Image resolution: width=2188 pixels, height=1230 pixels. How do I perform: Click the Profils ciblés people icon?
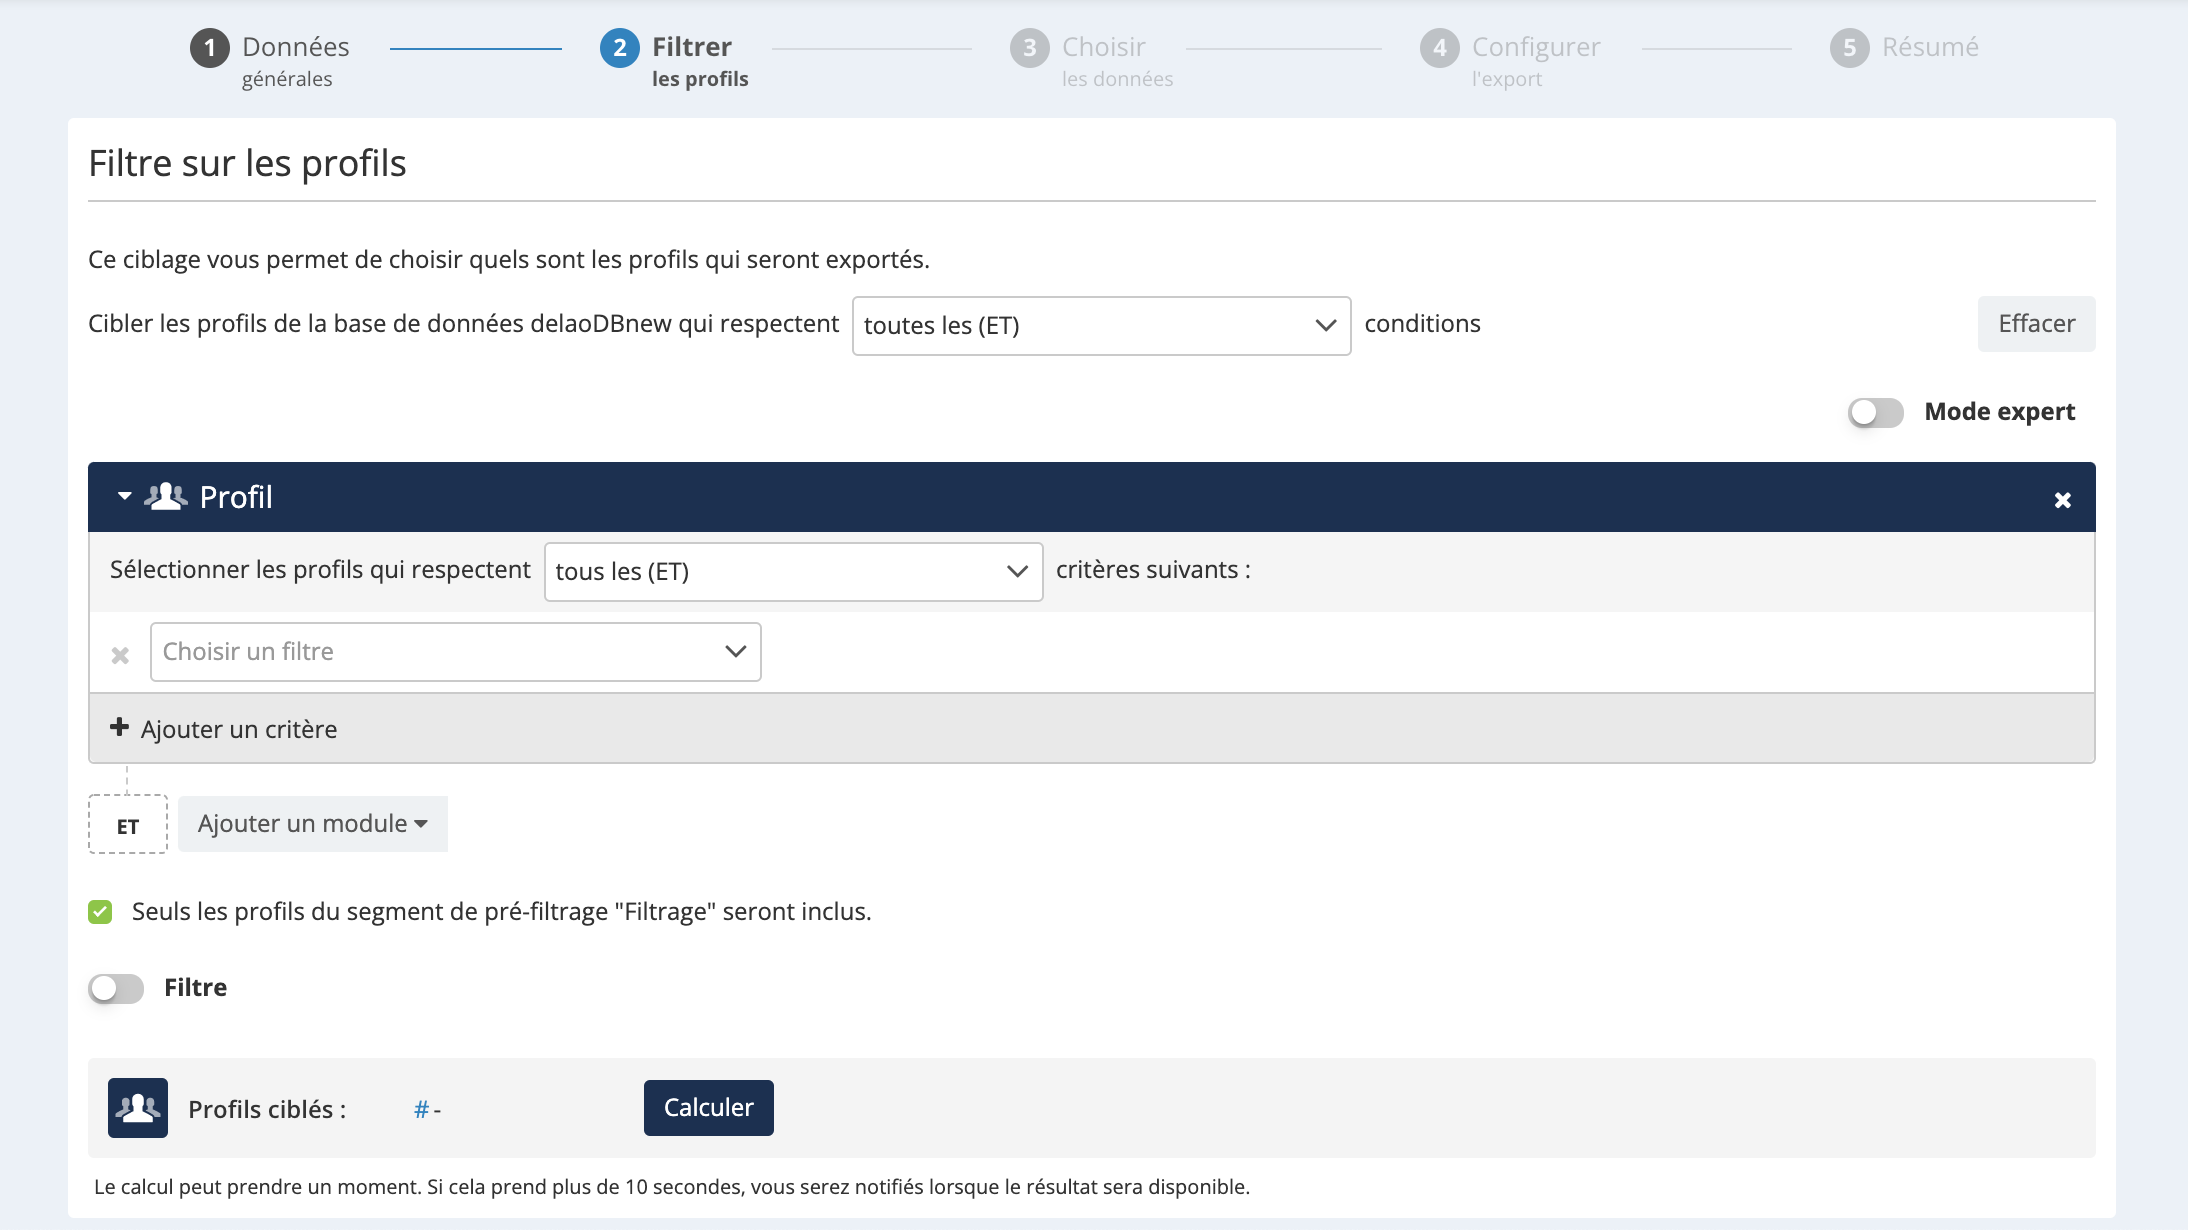pos(138,1108)
